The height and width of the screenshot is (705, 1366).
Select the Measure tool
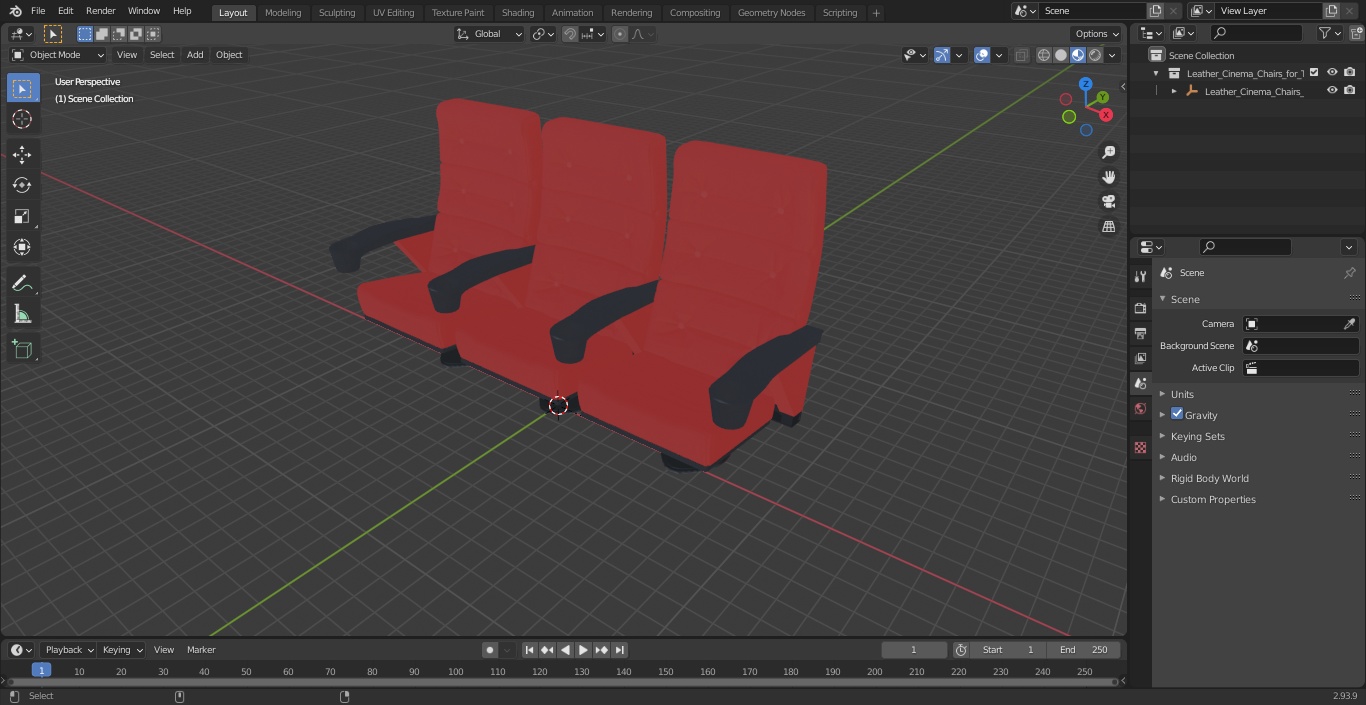[22, 315]
